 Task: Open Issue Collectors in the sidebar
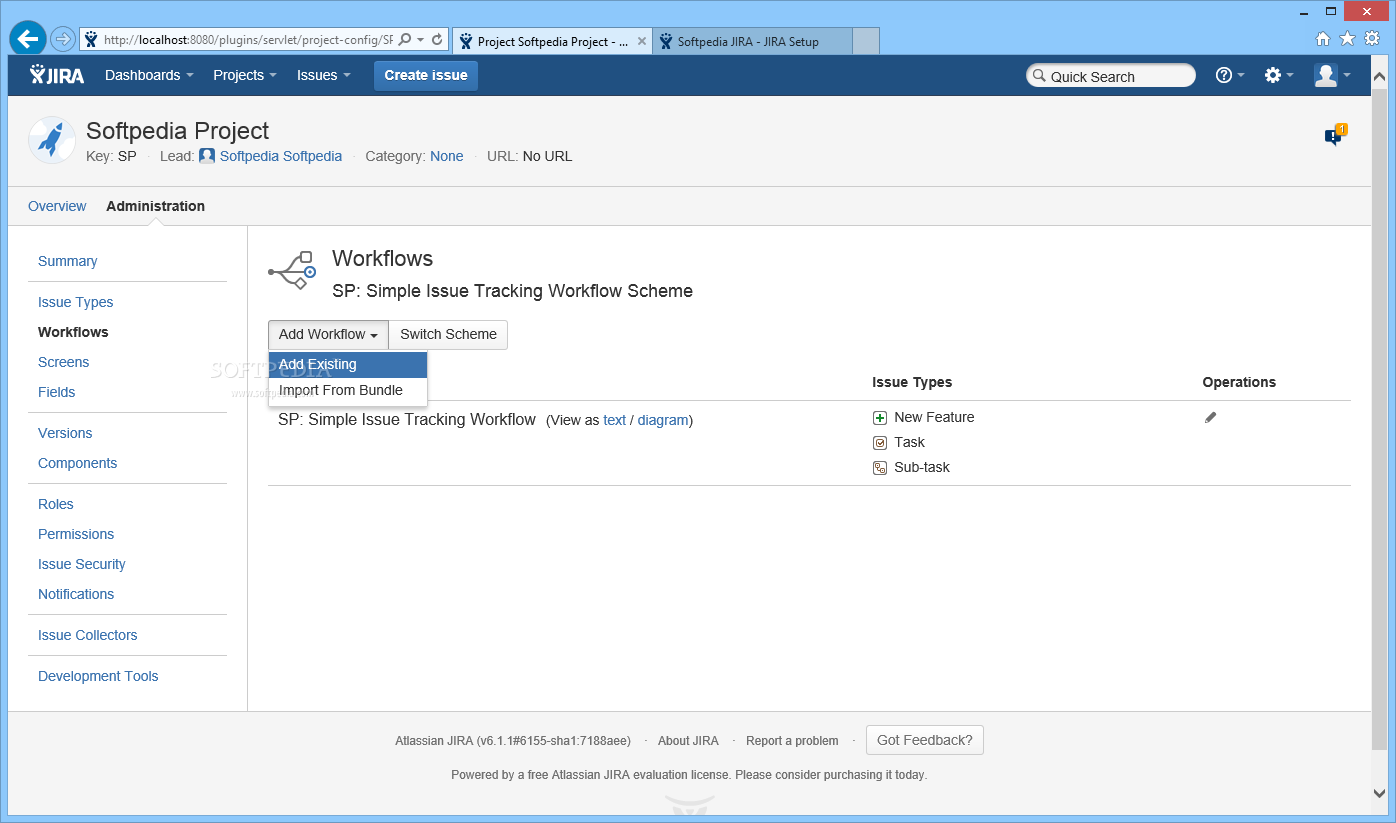(x=88, y=635)
